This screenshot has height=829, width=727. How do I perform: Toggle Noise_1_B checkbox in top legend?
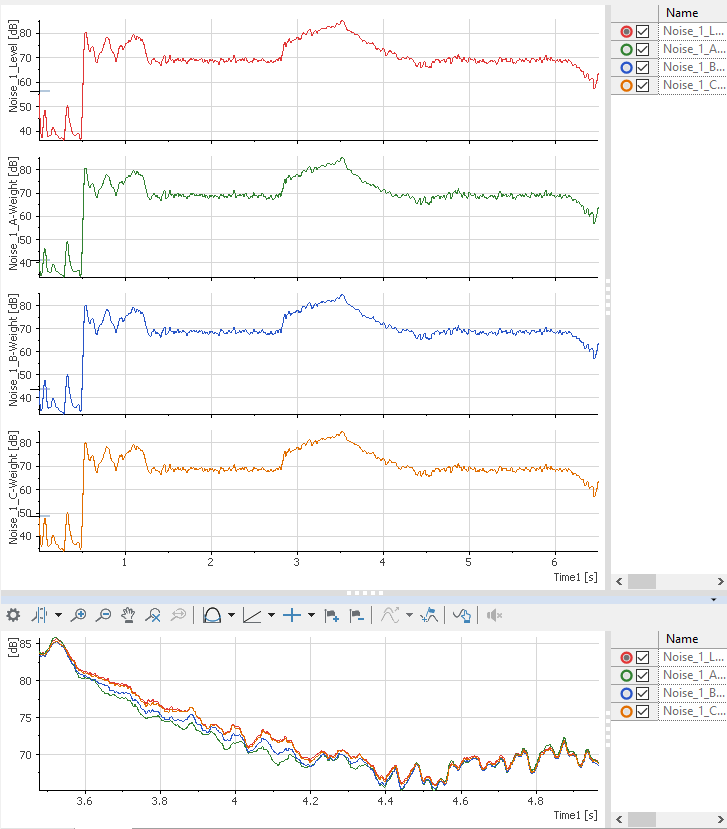643,67
